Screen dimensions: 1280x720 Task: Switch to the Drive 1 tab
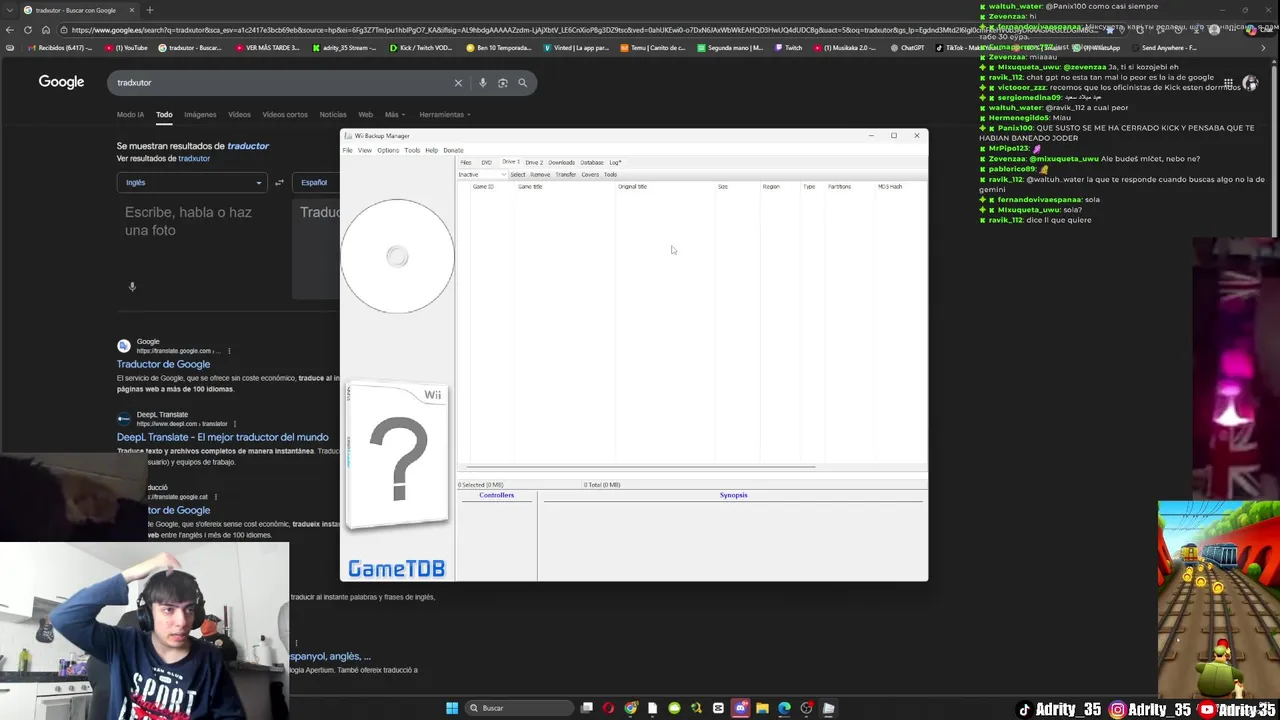[x=511, y=162]
